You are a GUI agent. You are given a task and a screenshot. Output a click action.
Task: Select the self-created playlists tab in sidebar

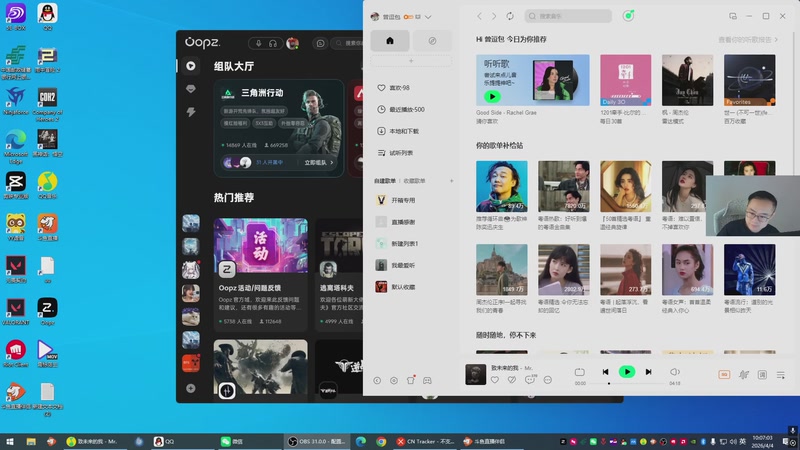pyautogui.click(x=385, y=181)
